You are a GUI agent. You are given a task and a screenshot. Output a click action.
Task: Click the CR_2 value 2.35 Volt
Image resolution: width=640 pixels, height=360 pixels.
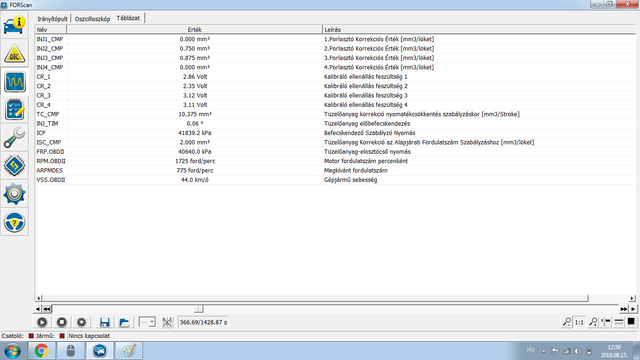[x=195, y=86]
